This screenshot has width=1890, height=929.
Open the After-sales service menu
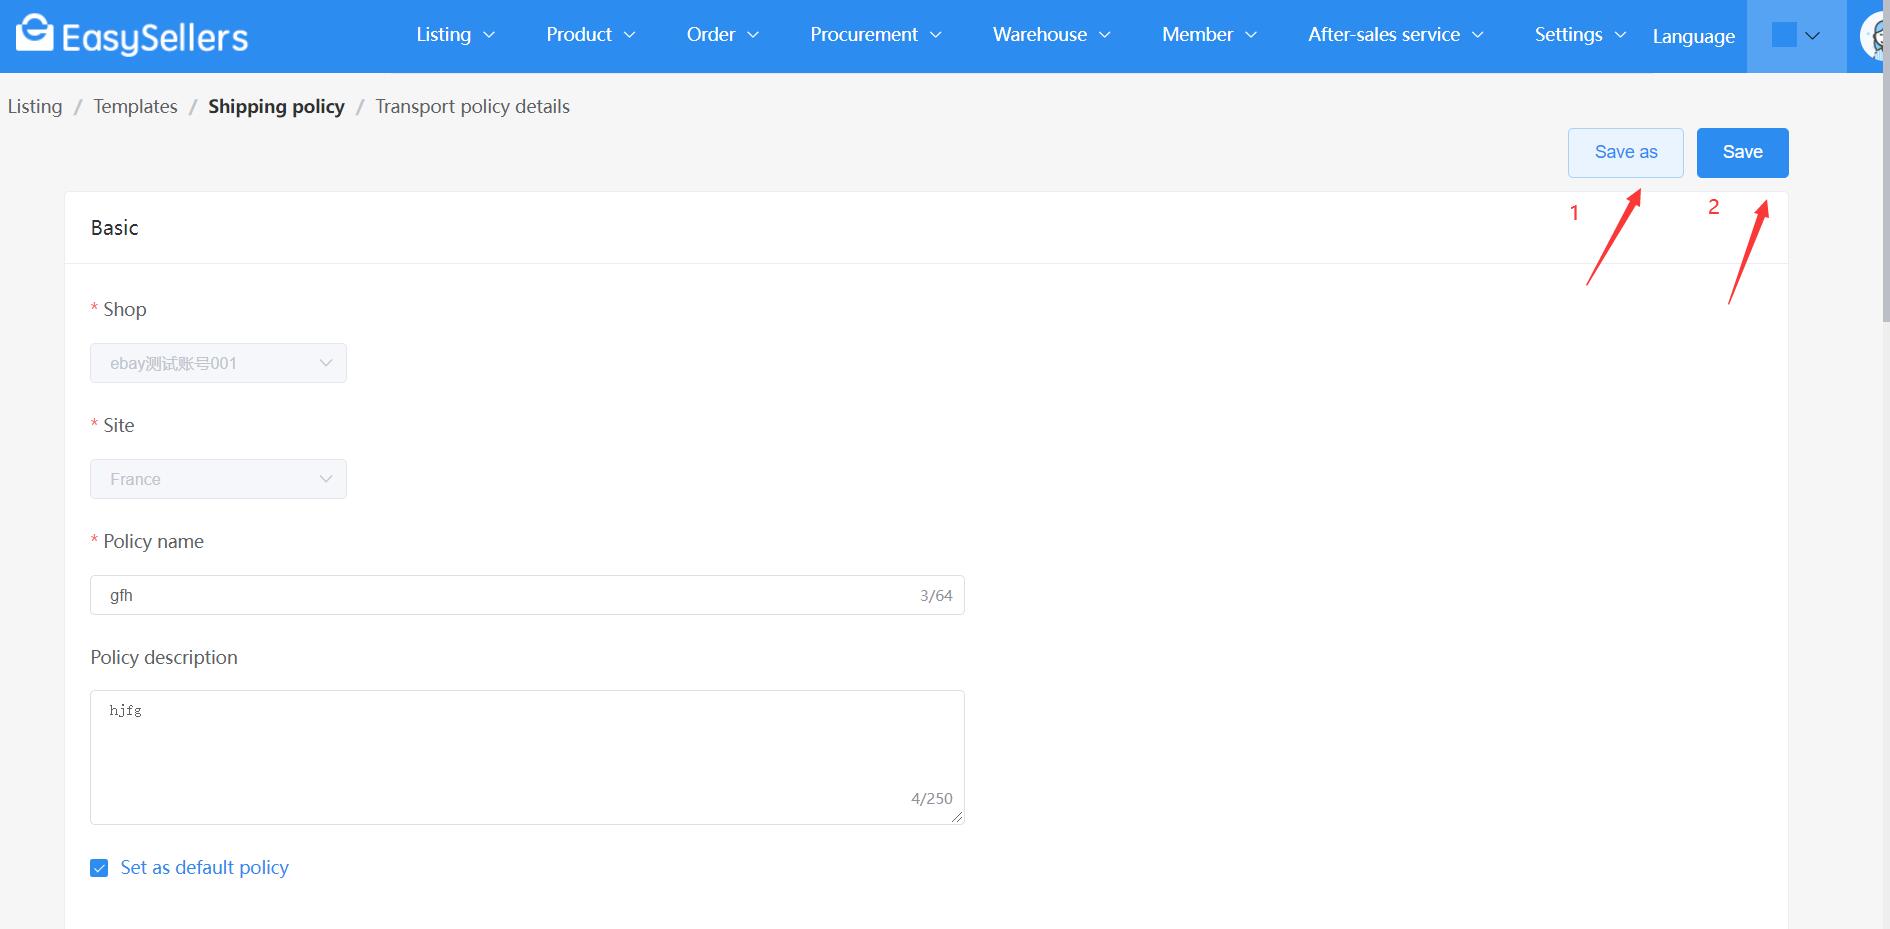point(1395,35)
